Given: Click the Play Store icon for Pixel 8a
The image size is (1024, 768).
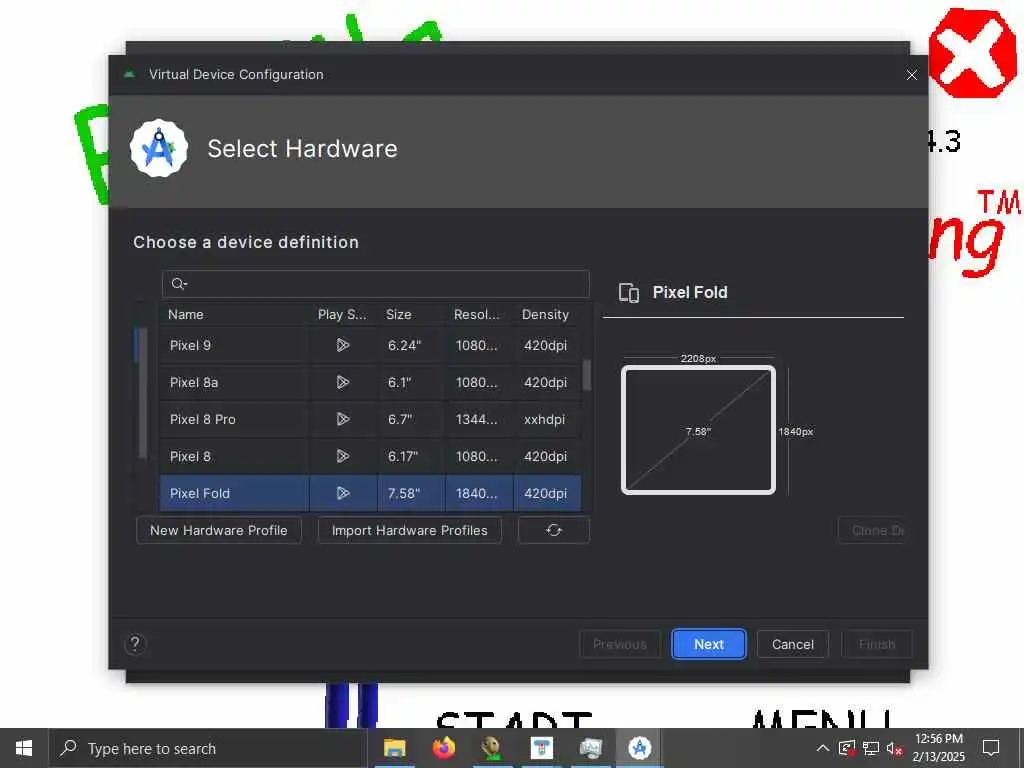Looking at the screenshot, I should tap(342, 382).
